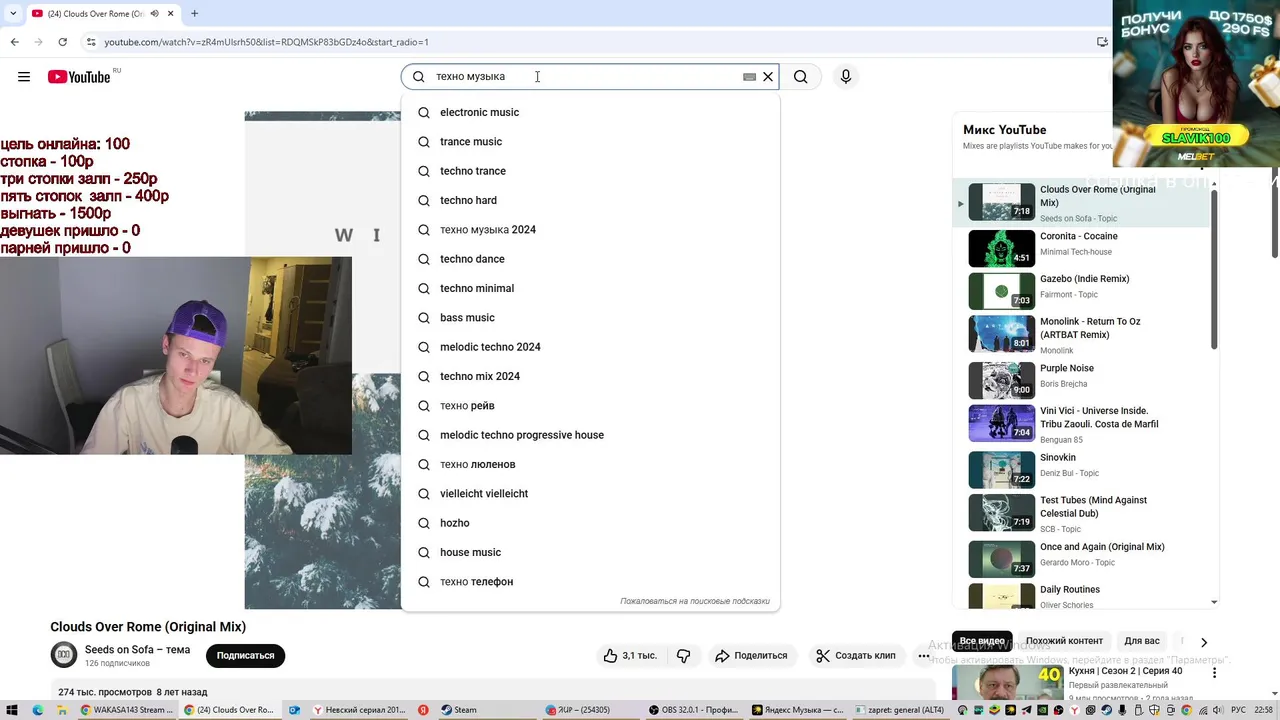Start voice search with the microphone icon

pyautogui.click(x=846, y=77)
